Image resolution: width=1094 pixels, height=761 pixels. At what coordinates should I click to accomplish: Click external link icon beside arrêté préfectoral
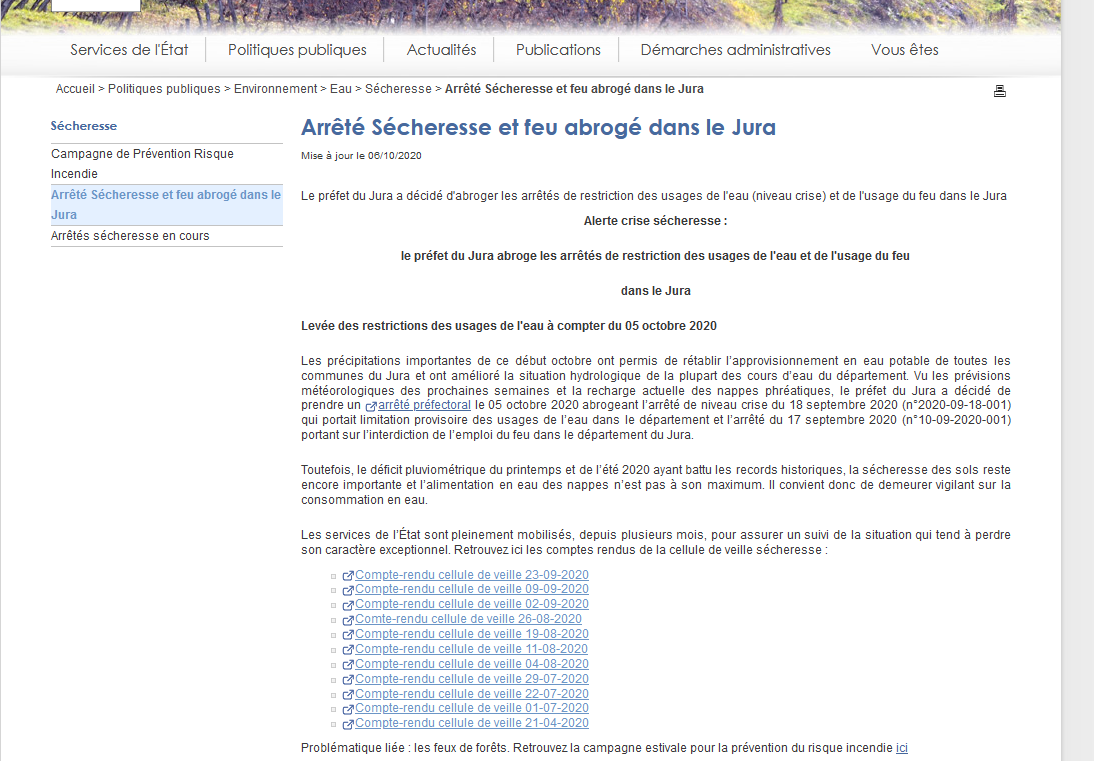pyautogui.click(x=371, y=406)
